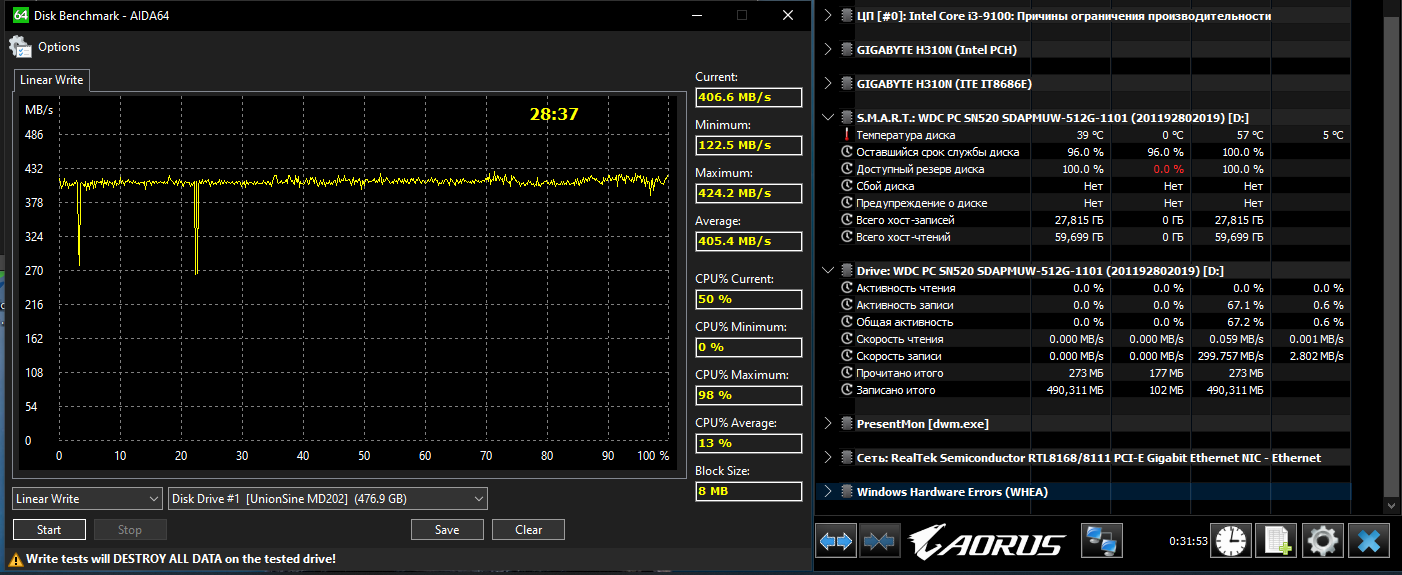Open the Linear Write test type dropdown
Screen dimensions: 1402x575
pyautogui.click(x=87, y=499)
